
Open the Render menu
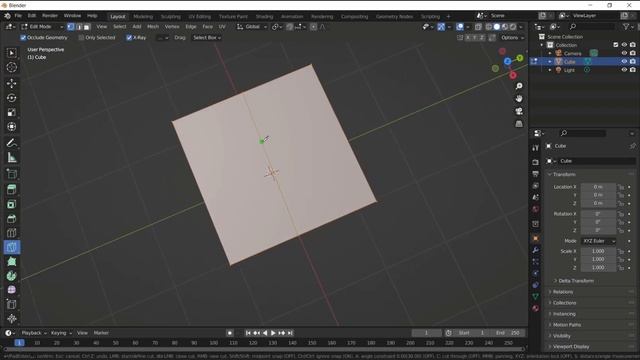[x=50, y=16]
